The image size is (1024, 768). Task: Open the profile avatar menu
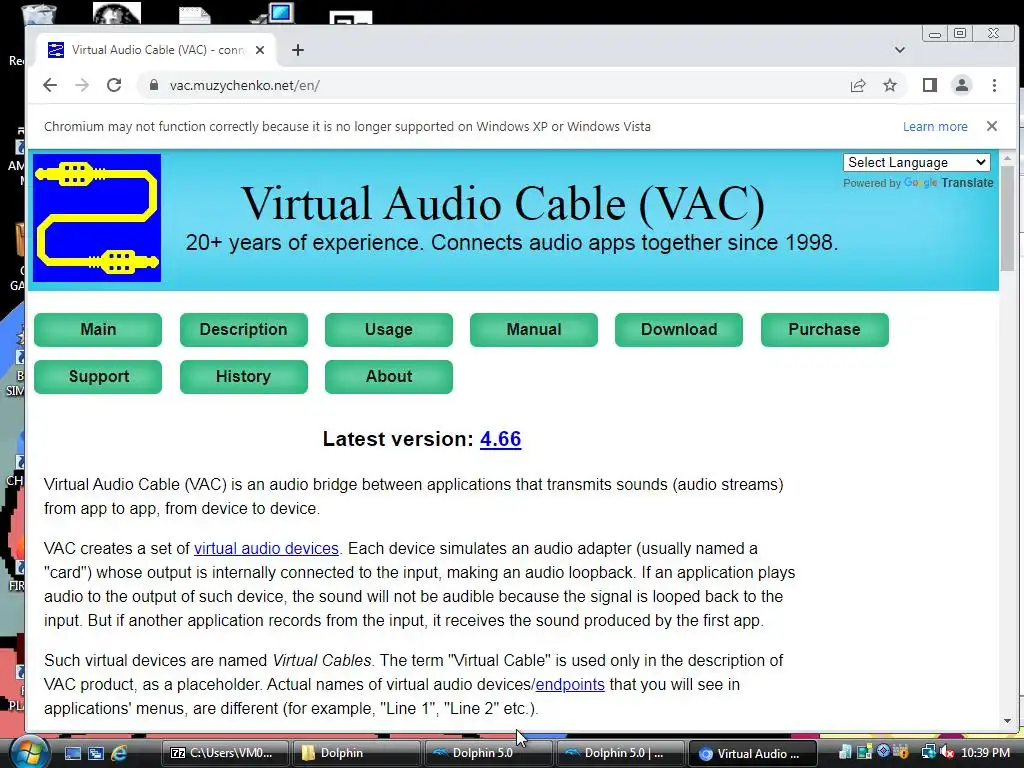pyautogui.click(x=962, y=85)
